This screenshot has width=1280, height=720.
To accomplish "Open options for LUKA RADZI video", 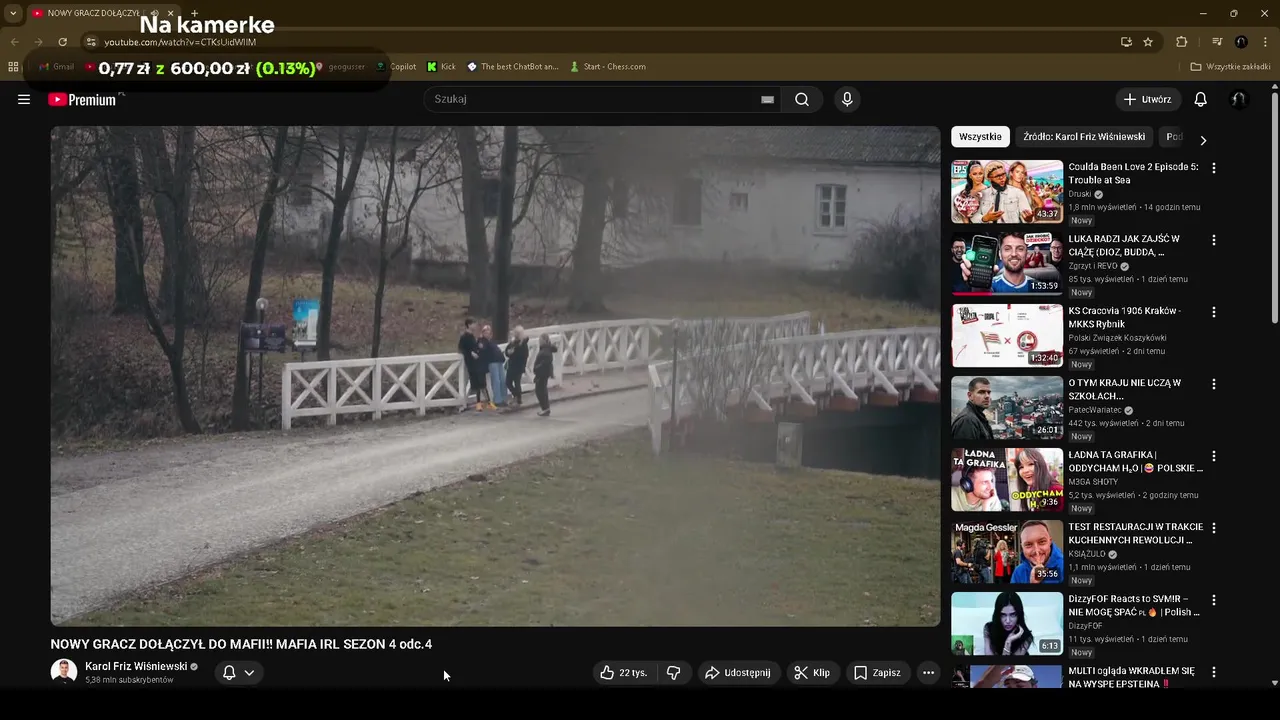I will coord(1214,240).
